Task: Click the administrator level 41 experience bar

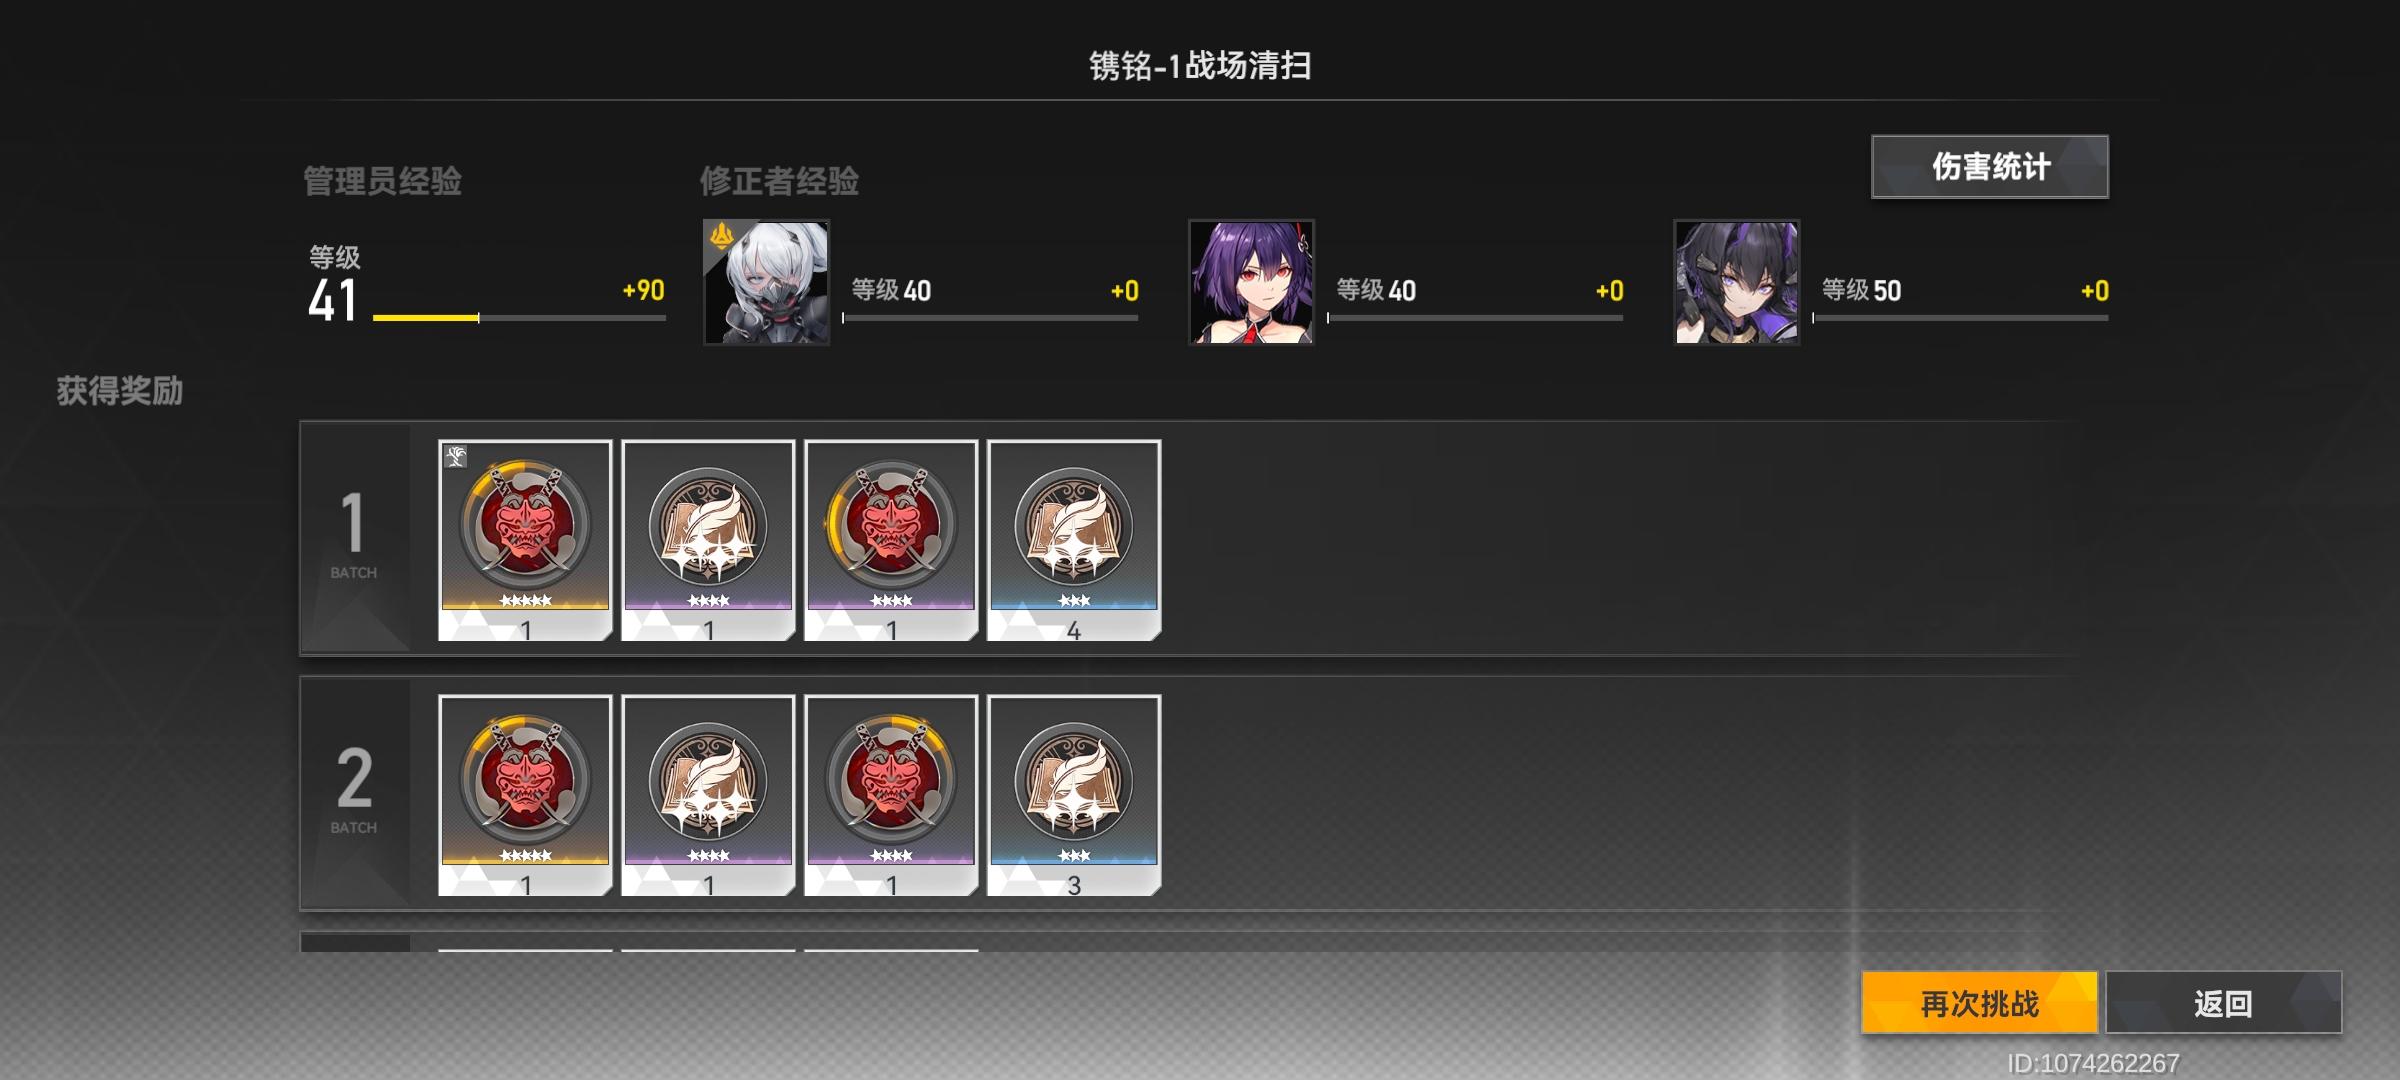Action: click(x=519, y=318)
